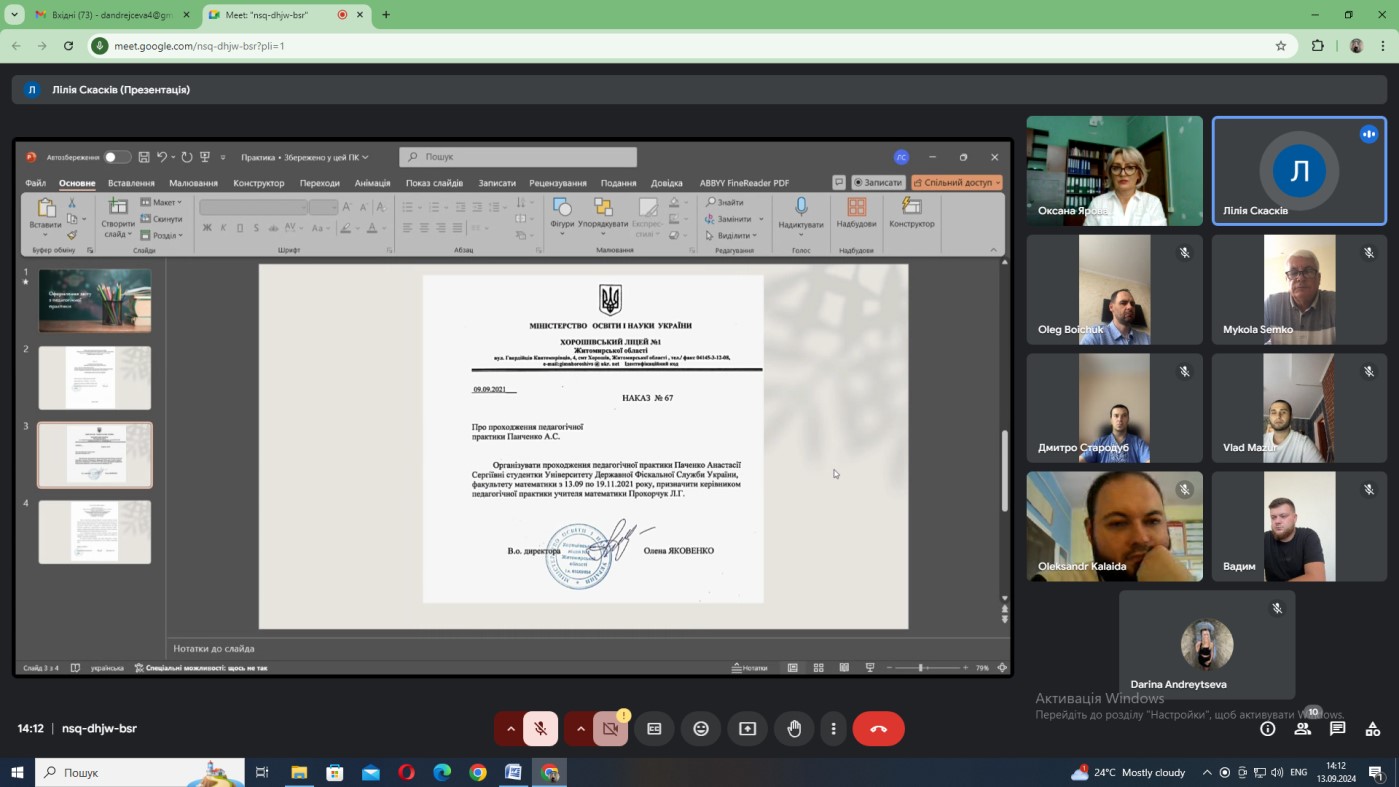Image resolution: width=1399 pixels, height=787 pixels.
Task: Toggle Автозбереження switch in PowerPoint
Action: [x=117, y=157]
